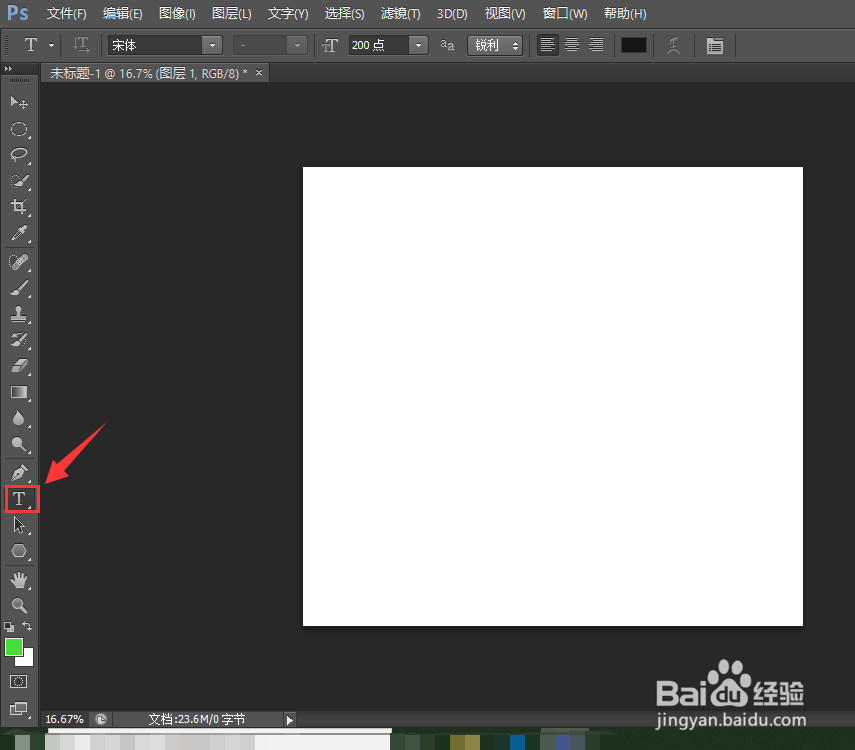The image size is (855, 750).
Task: Open the green foreground color swatch
Action: click(14, 647)
